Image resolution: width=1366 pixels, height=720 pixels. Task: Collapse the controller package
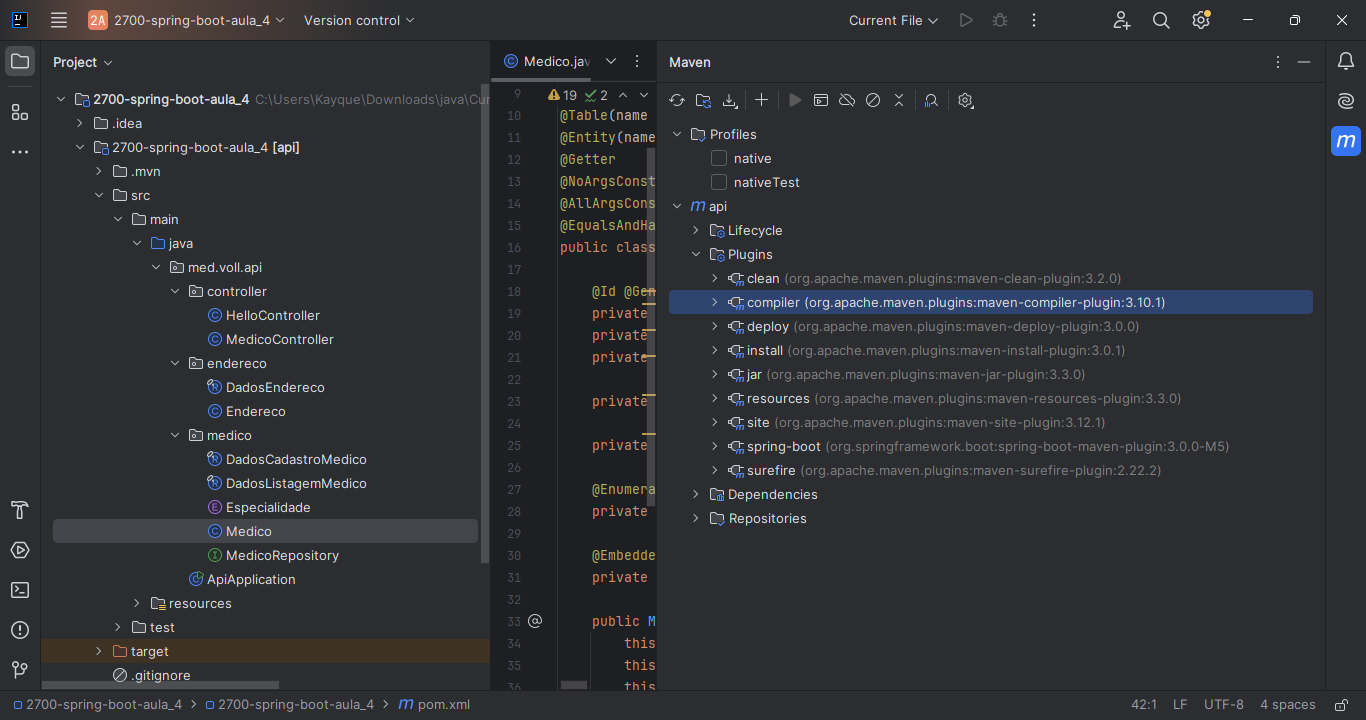pyautogui.click(x=174, y=291)
